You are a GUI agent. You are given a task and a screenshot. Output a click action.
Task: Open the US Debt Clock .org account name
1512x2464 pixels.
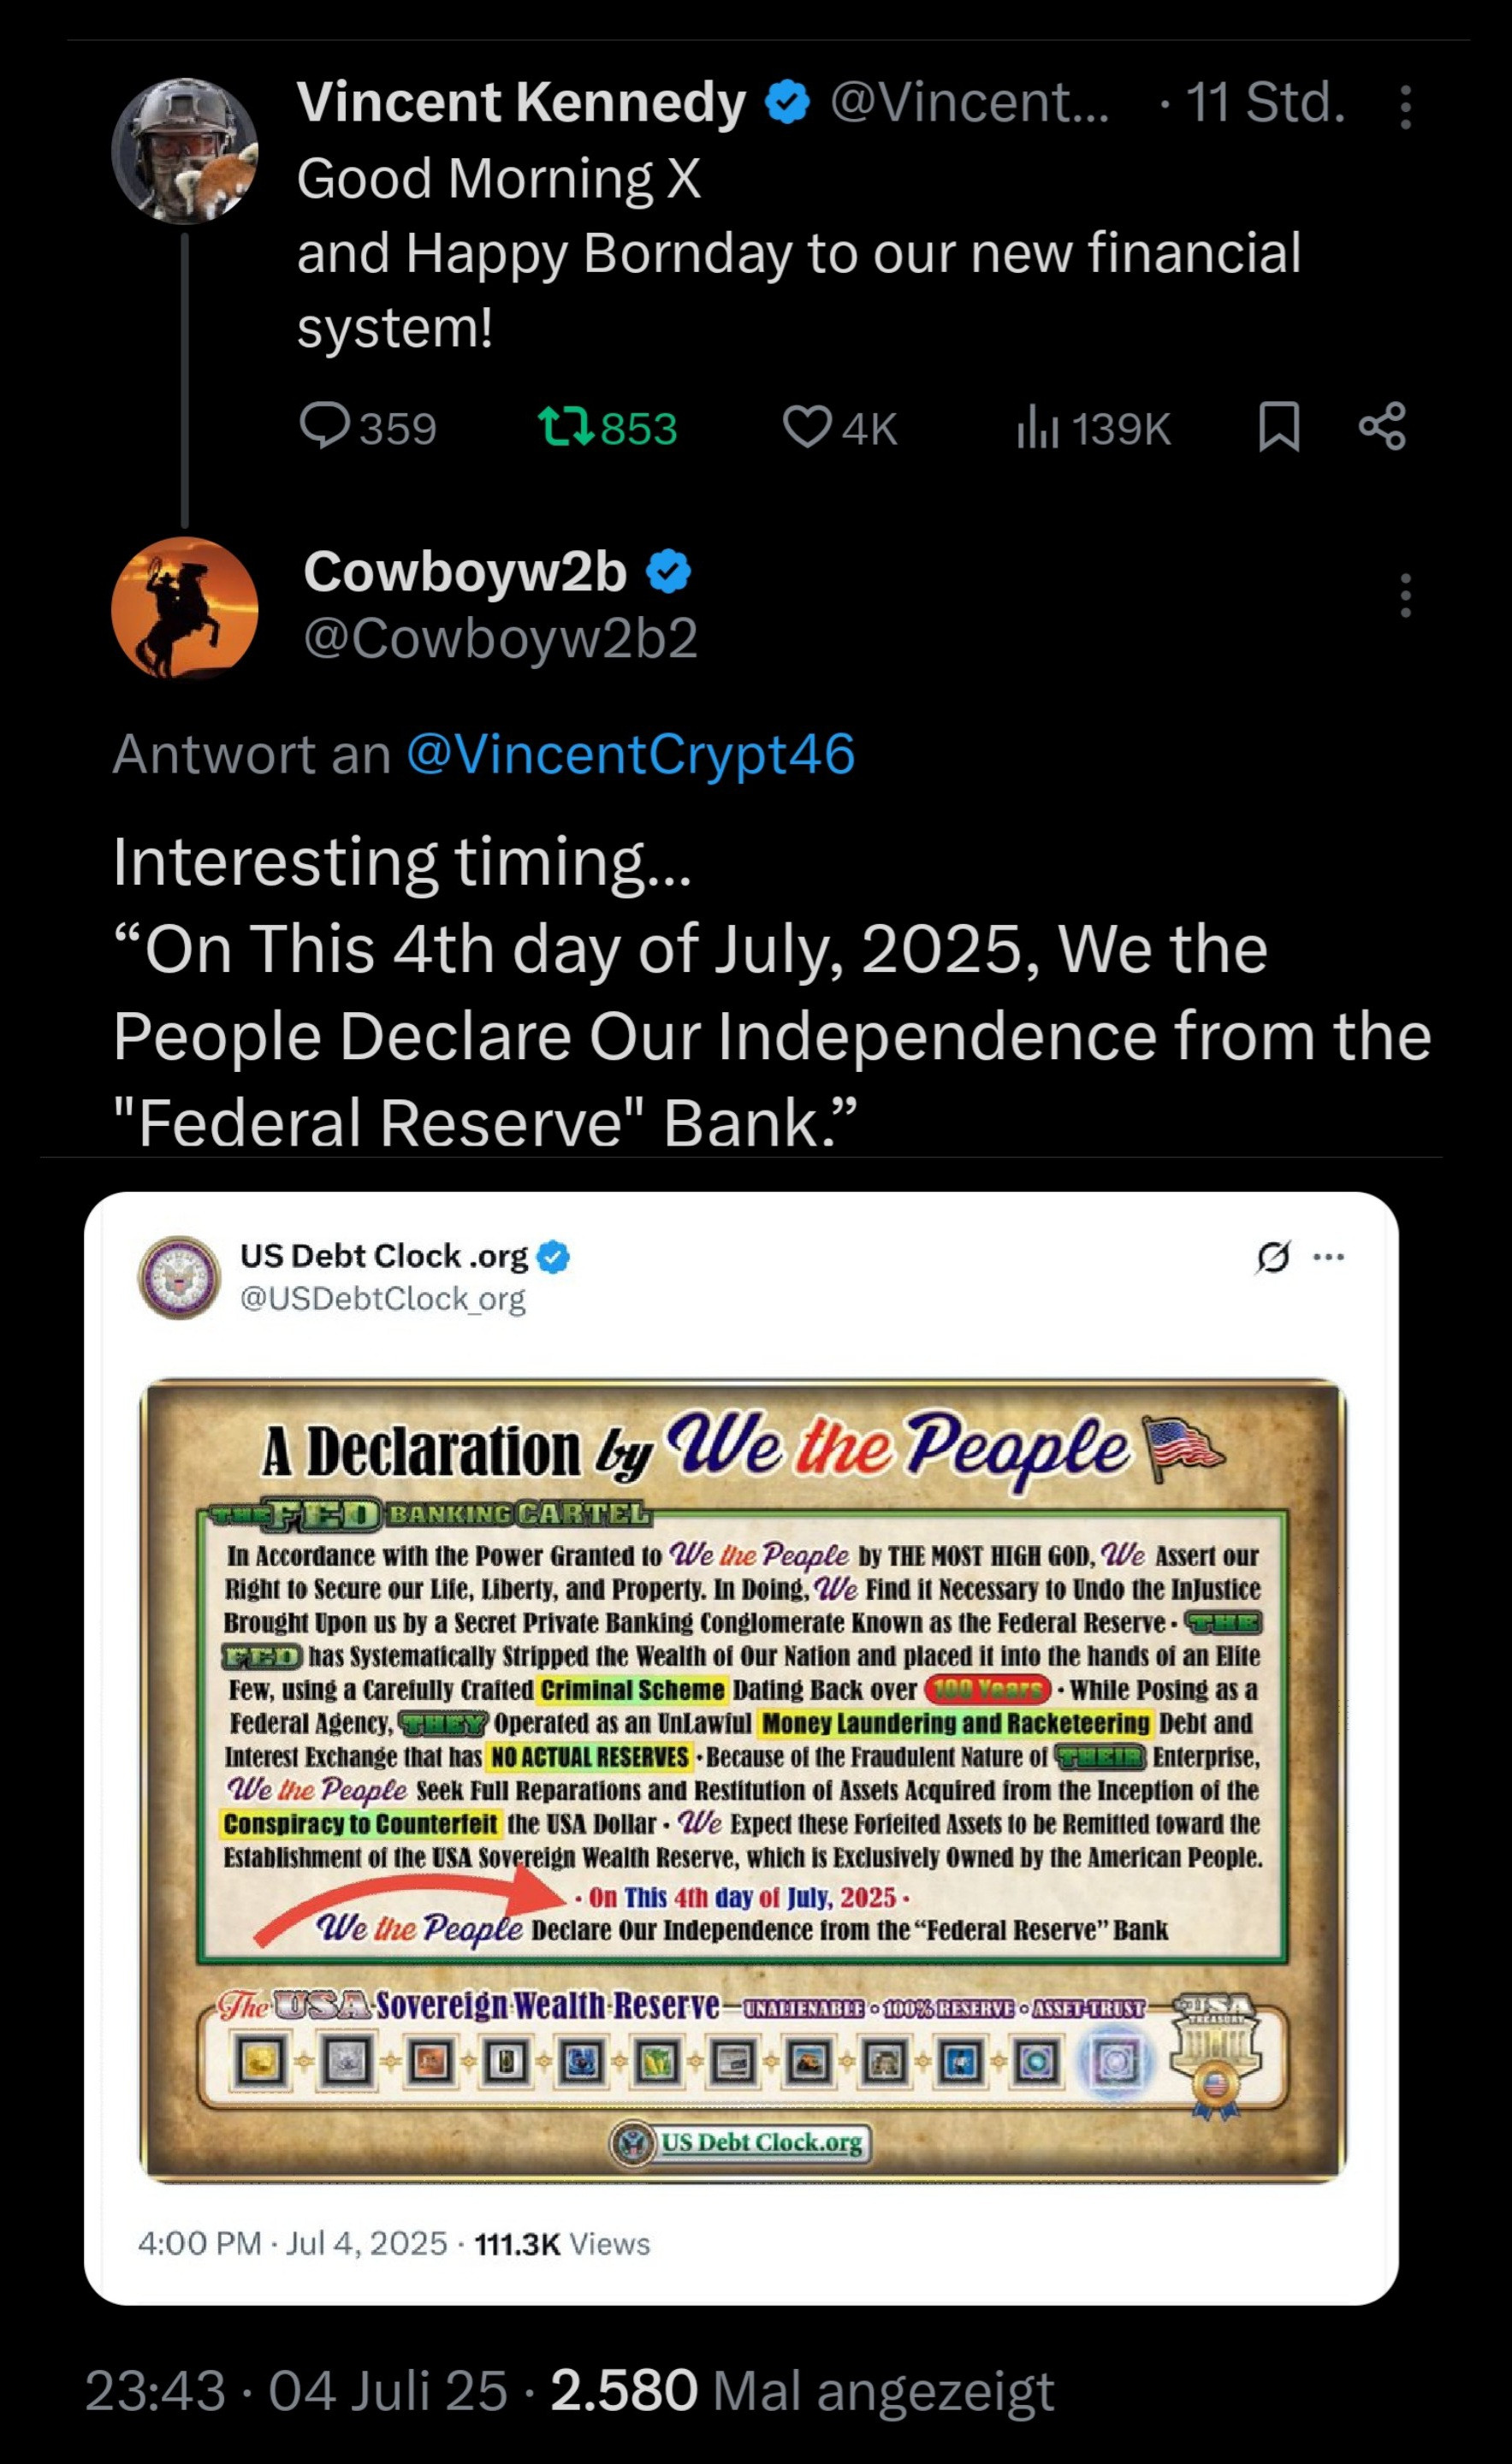(x=384, y=1256)
